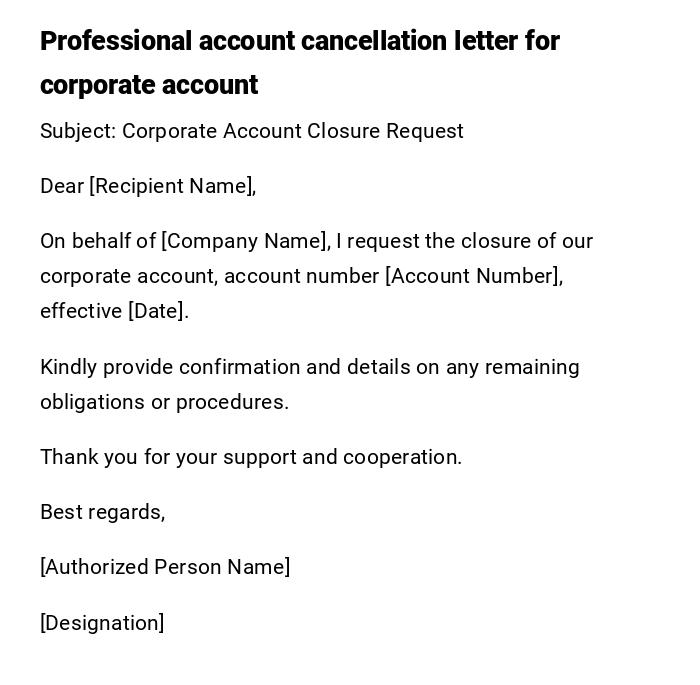
Task: Click the [Recipient Name] placeholder
Action: [x=172, y=186]
